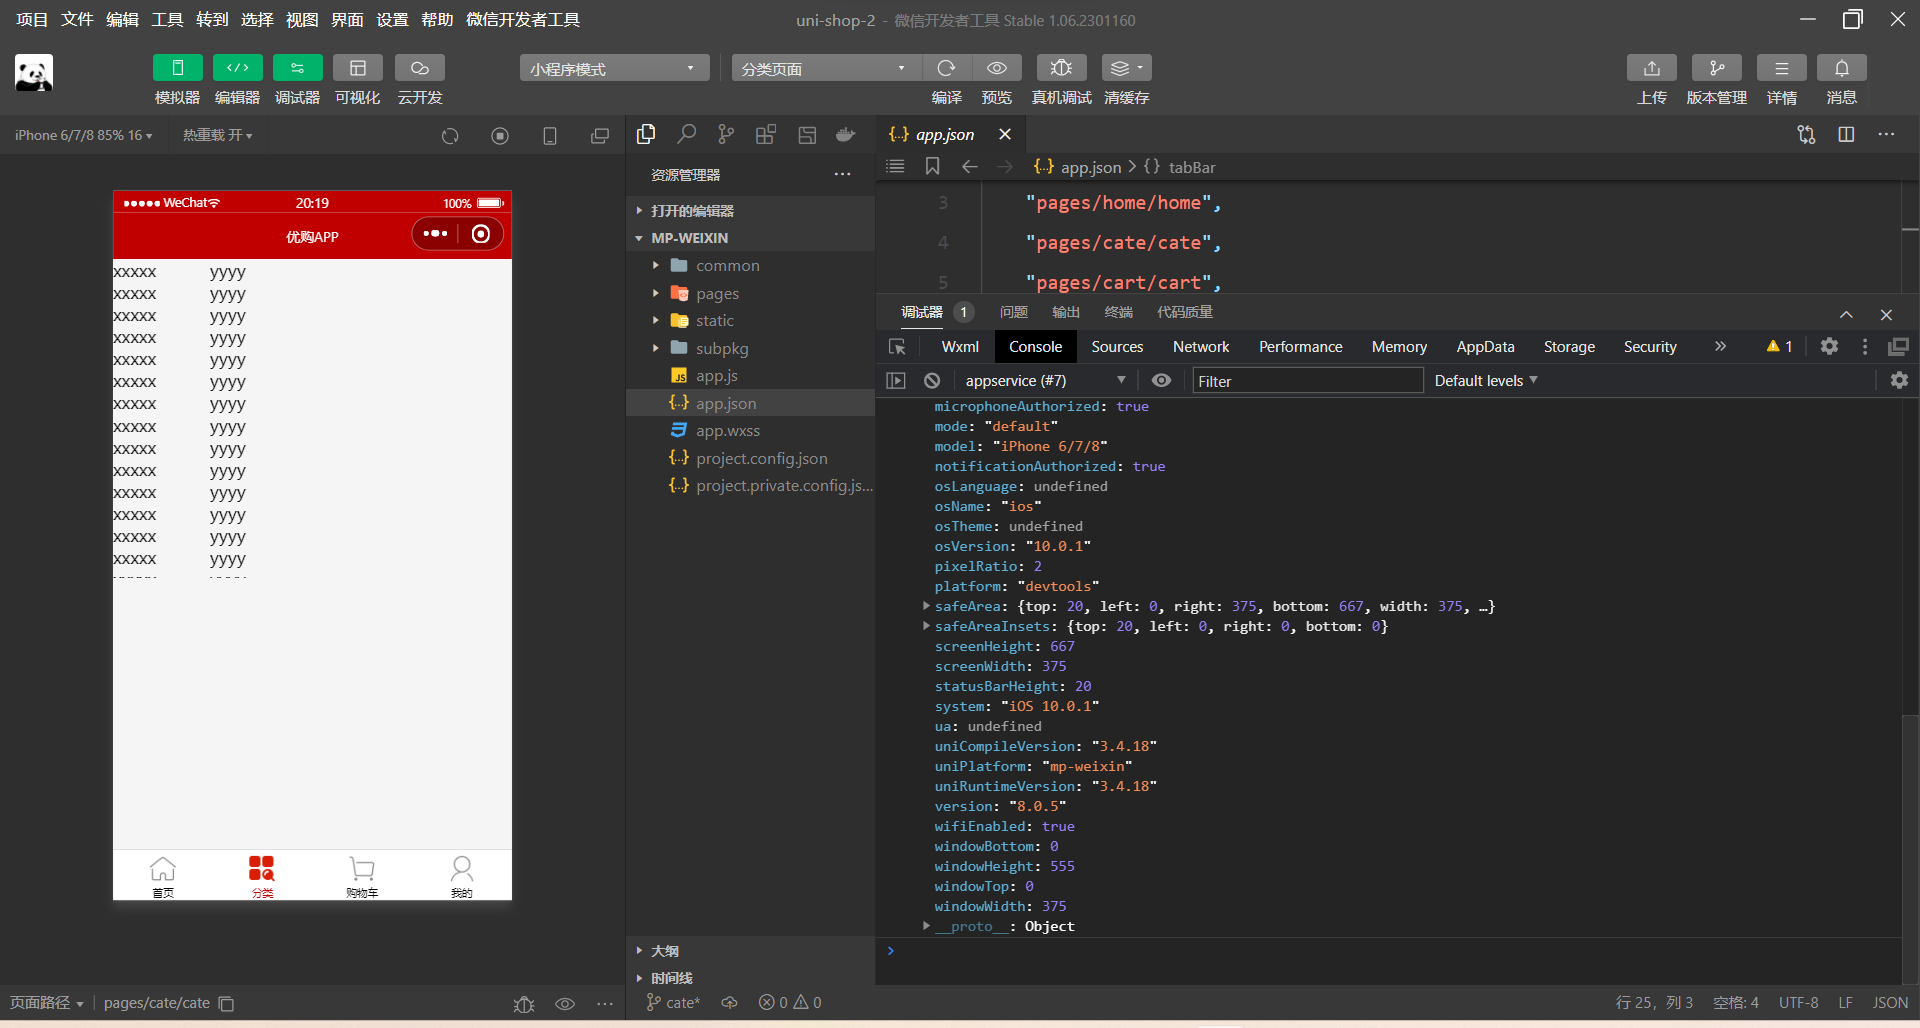Click the search icon in the sidebar
Screen dimensions: 1920x1028
(686, 135)
